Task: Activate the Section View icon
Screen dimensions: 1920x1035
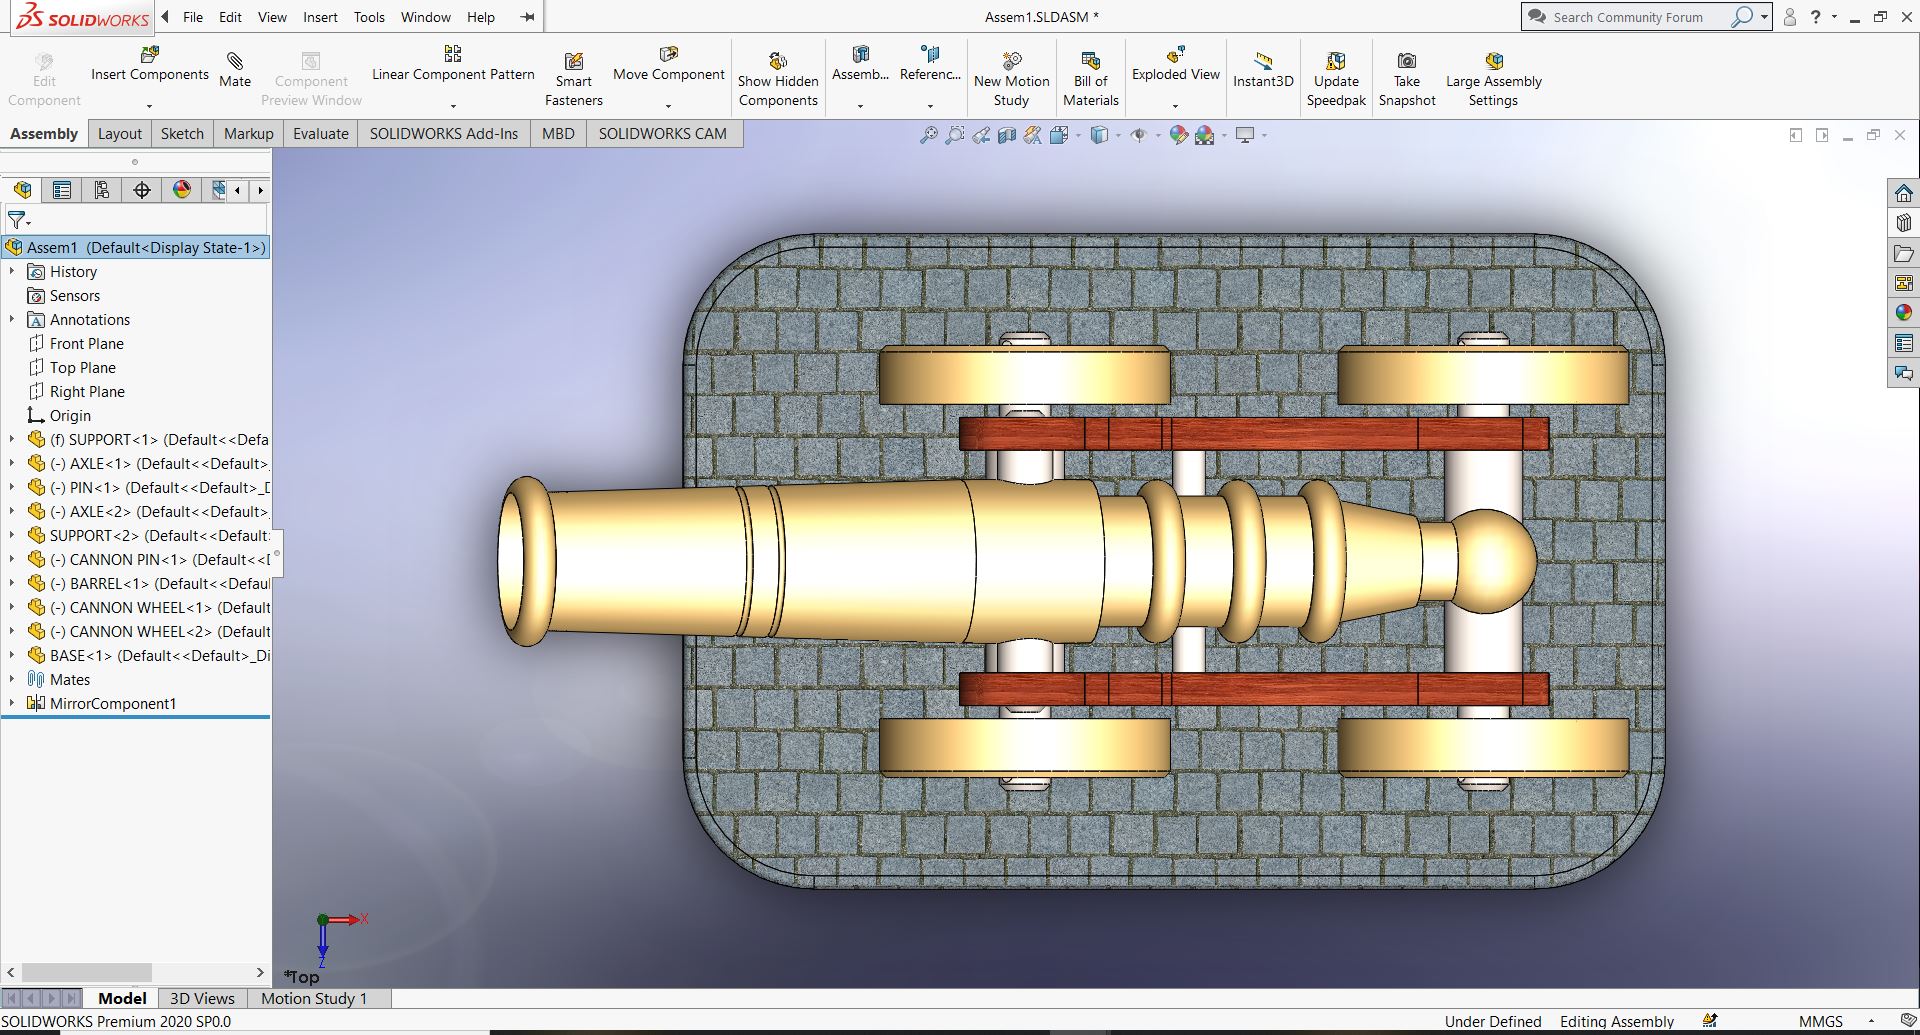Action: point(1007,135)
